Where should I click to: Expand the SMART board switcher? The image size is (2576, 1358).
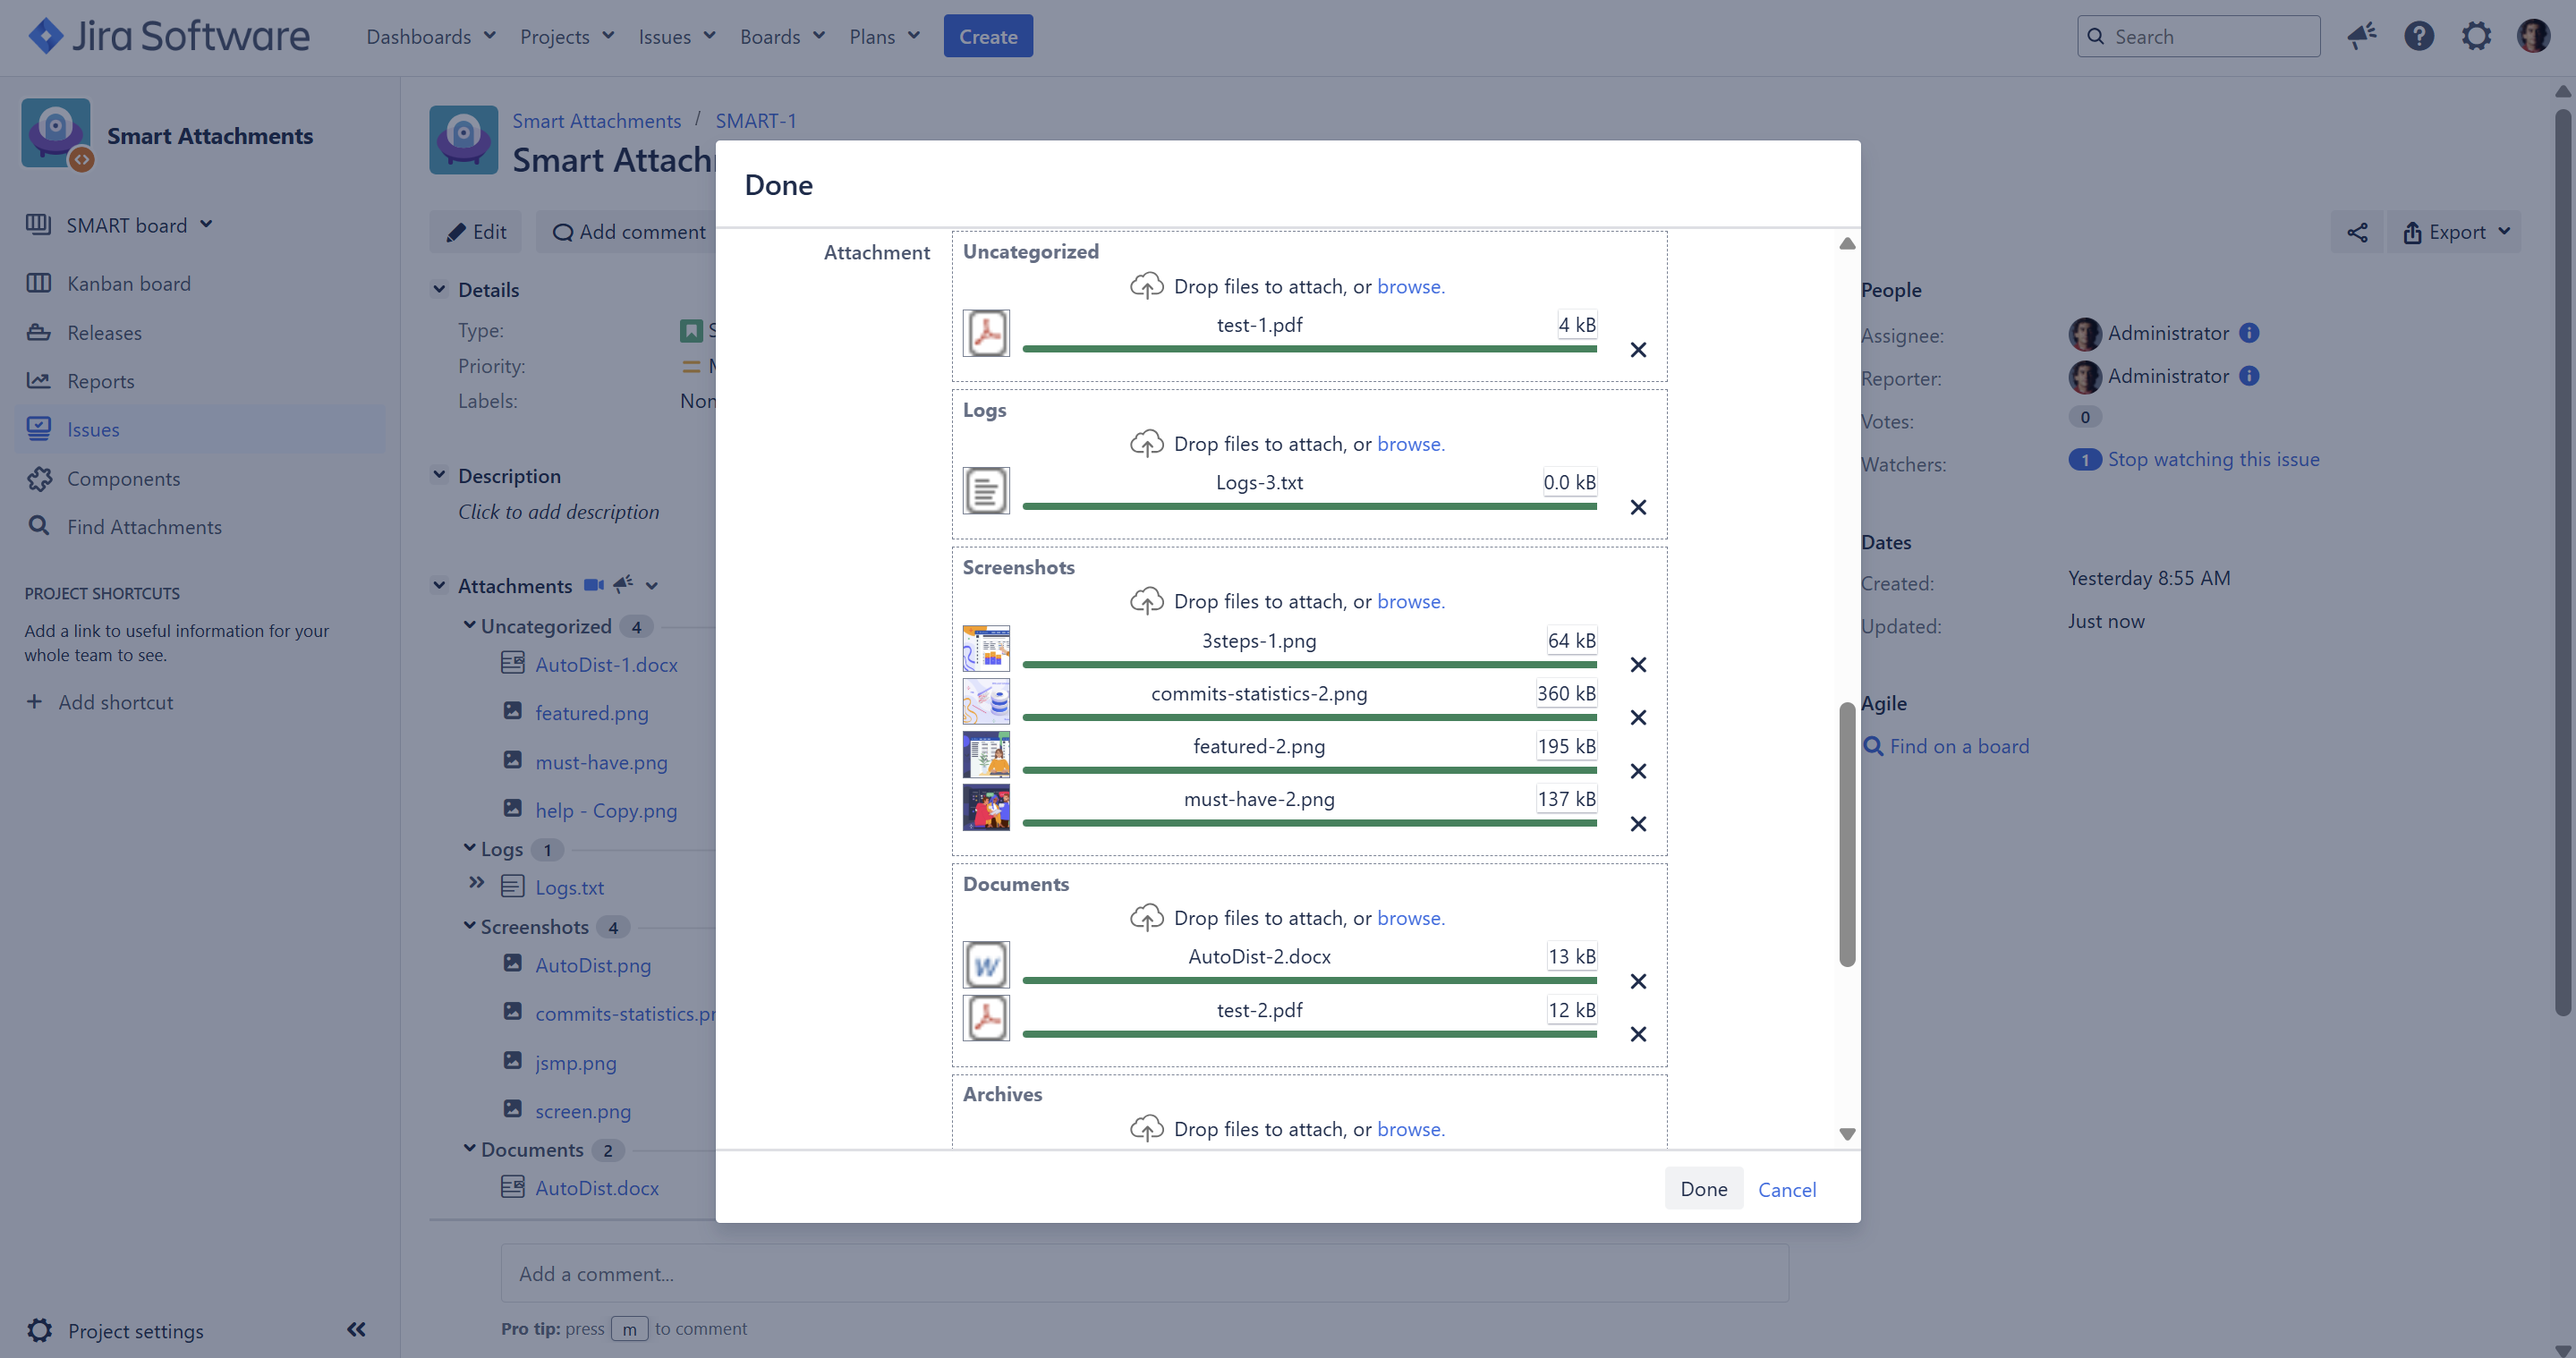tap(206, 224)
